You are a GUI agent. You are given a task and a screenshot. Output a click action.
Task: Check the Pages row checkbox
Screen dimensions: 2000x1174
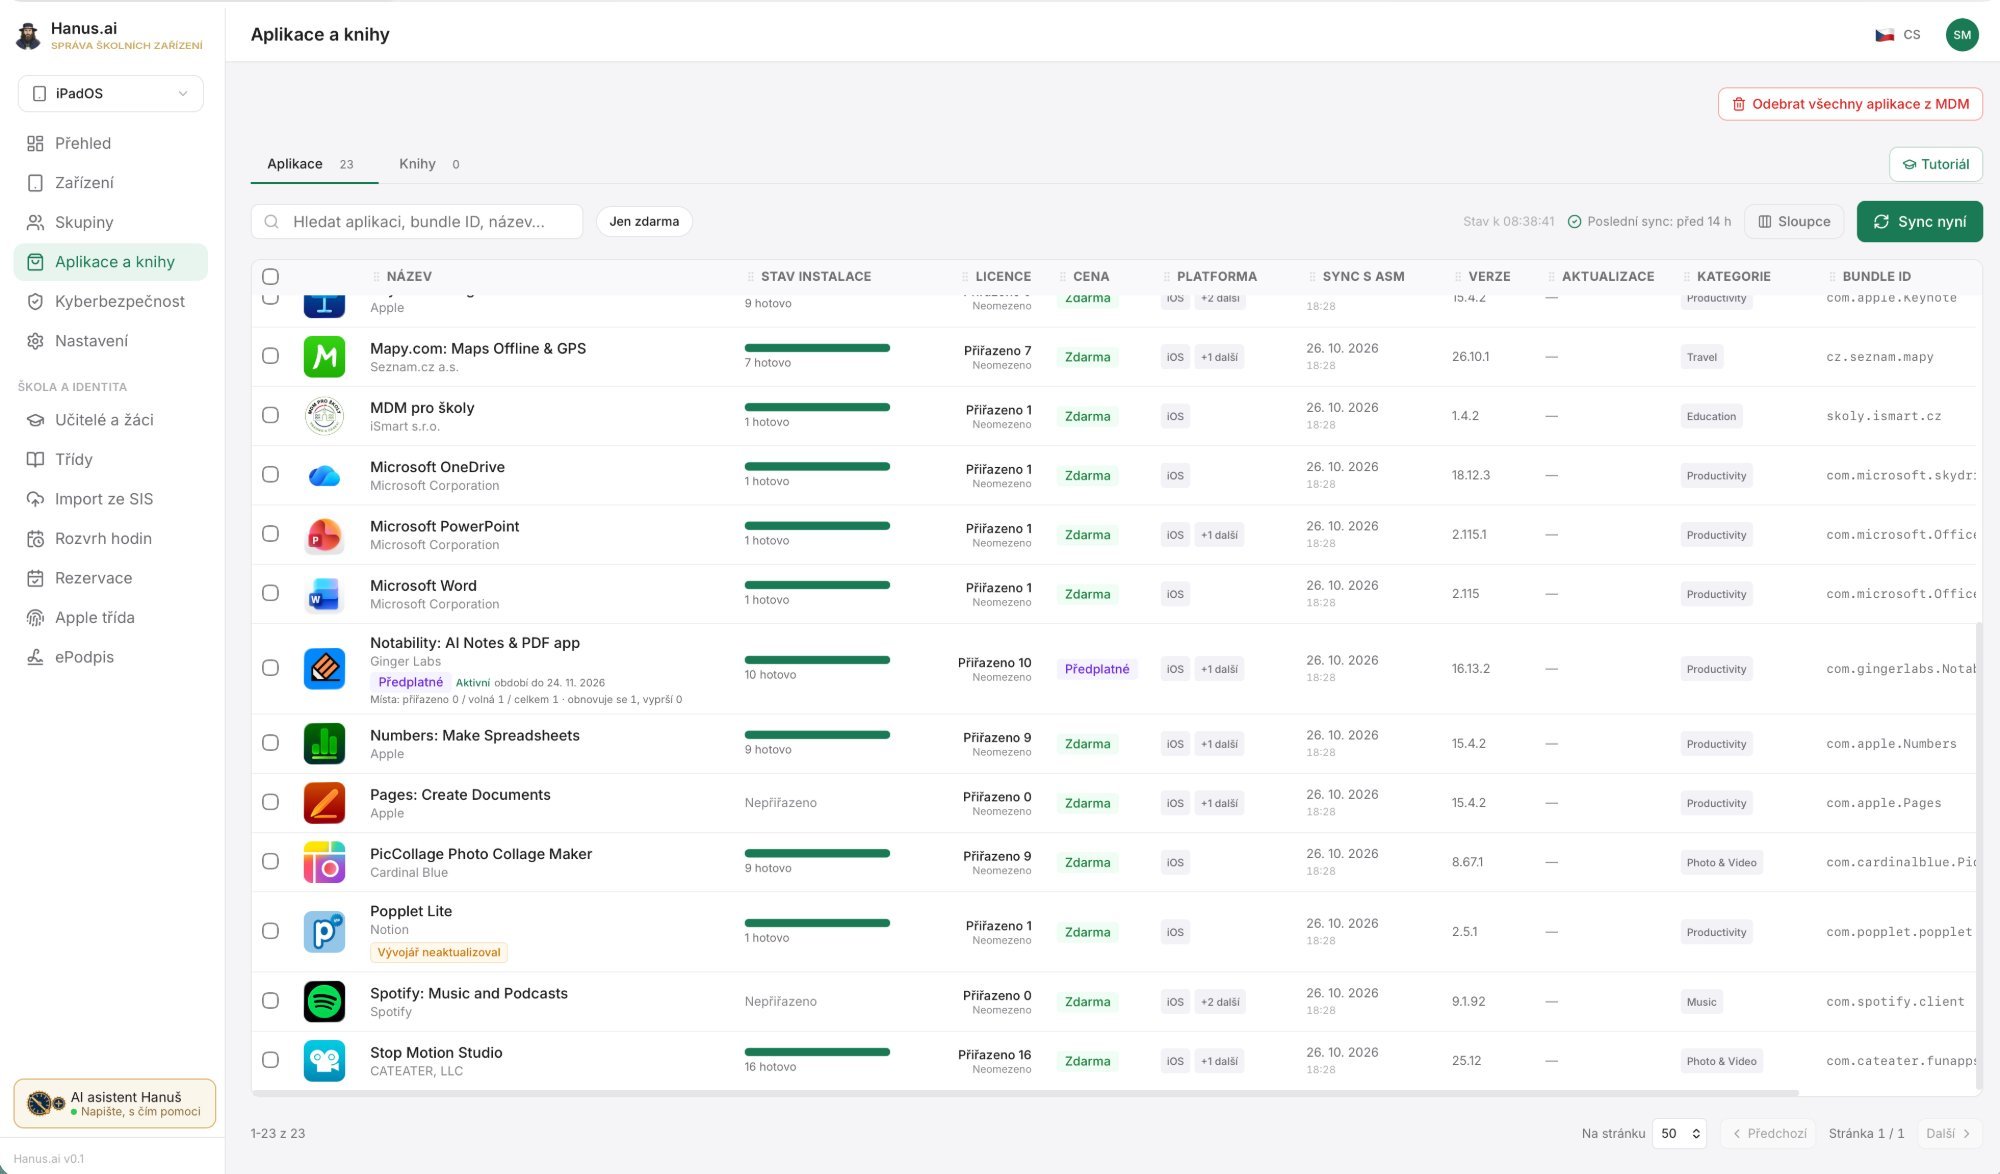point(270,802)
